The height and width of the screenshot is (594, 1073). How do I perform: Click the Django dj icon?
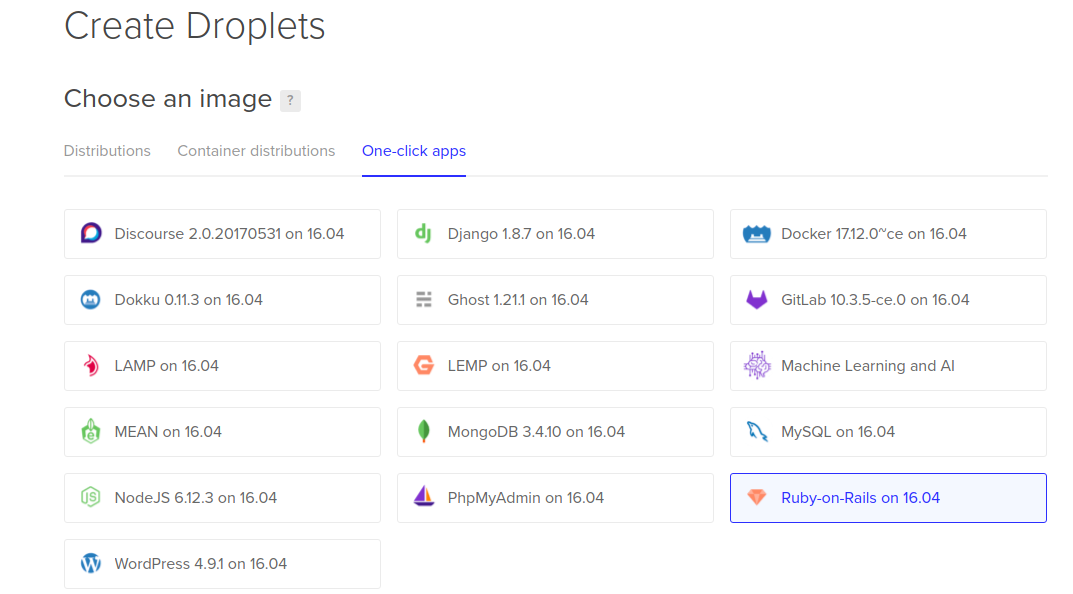click(x=423, y=234)
